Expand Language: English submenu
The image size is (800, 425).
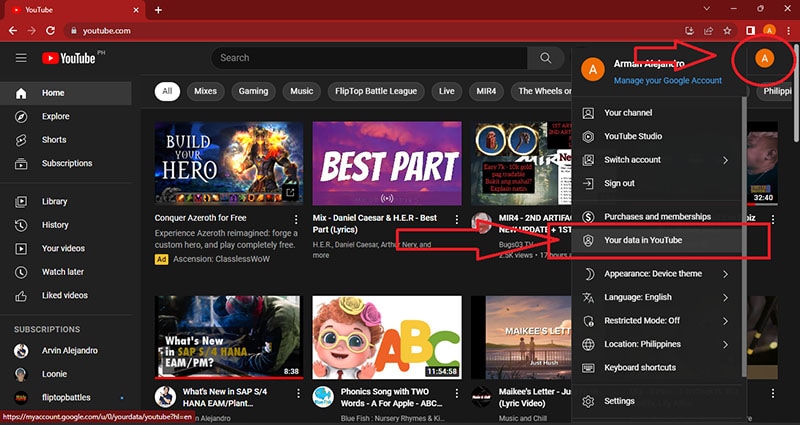pos(725,297)
